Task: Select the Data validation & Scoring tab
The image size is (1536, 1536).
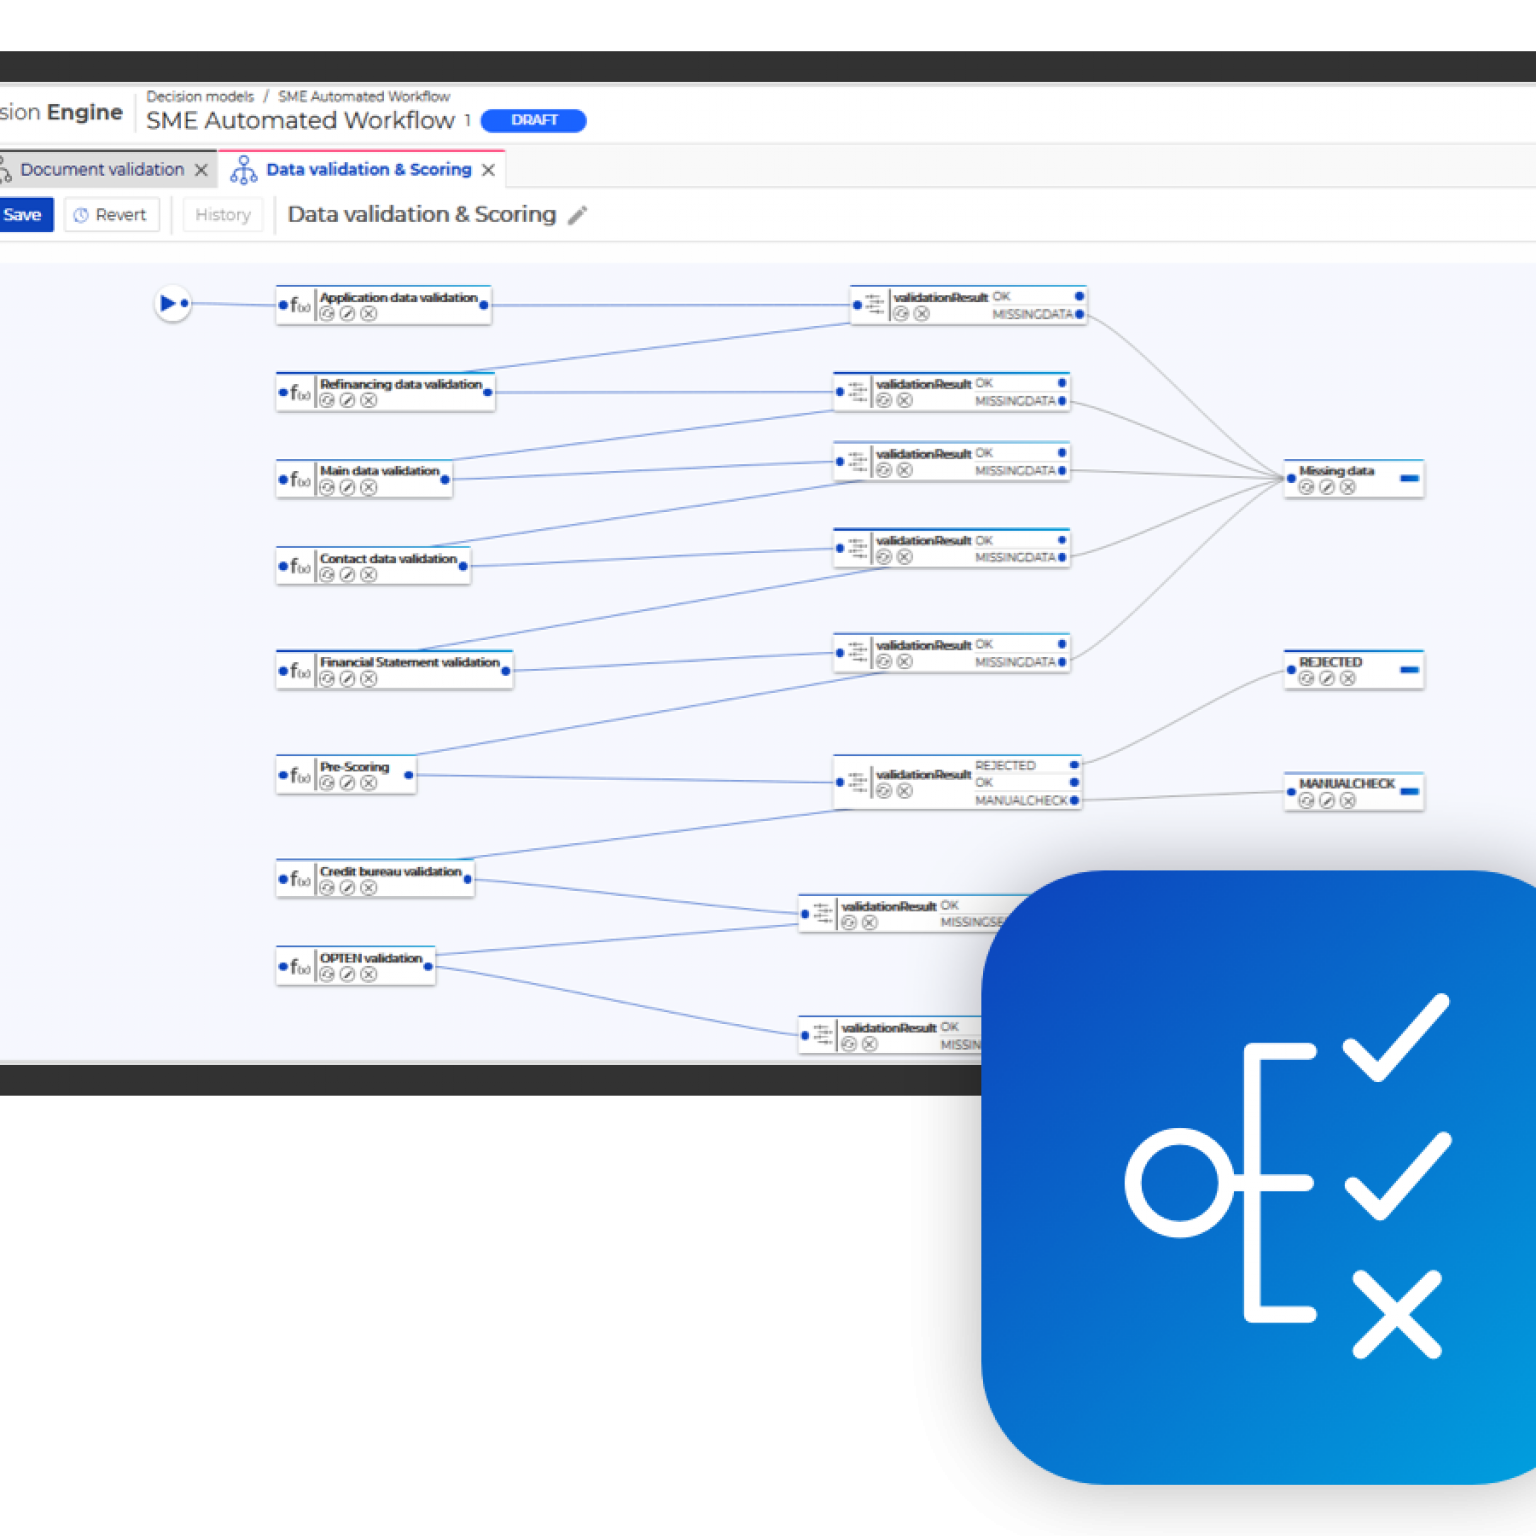Action: coord(368,170)
